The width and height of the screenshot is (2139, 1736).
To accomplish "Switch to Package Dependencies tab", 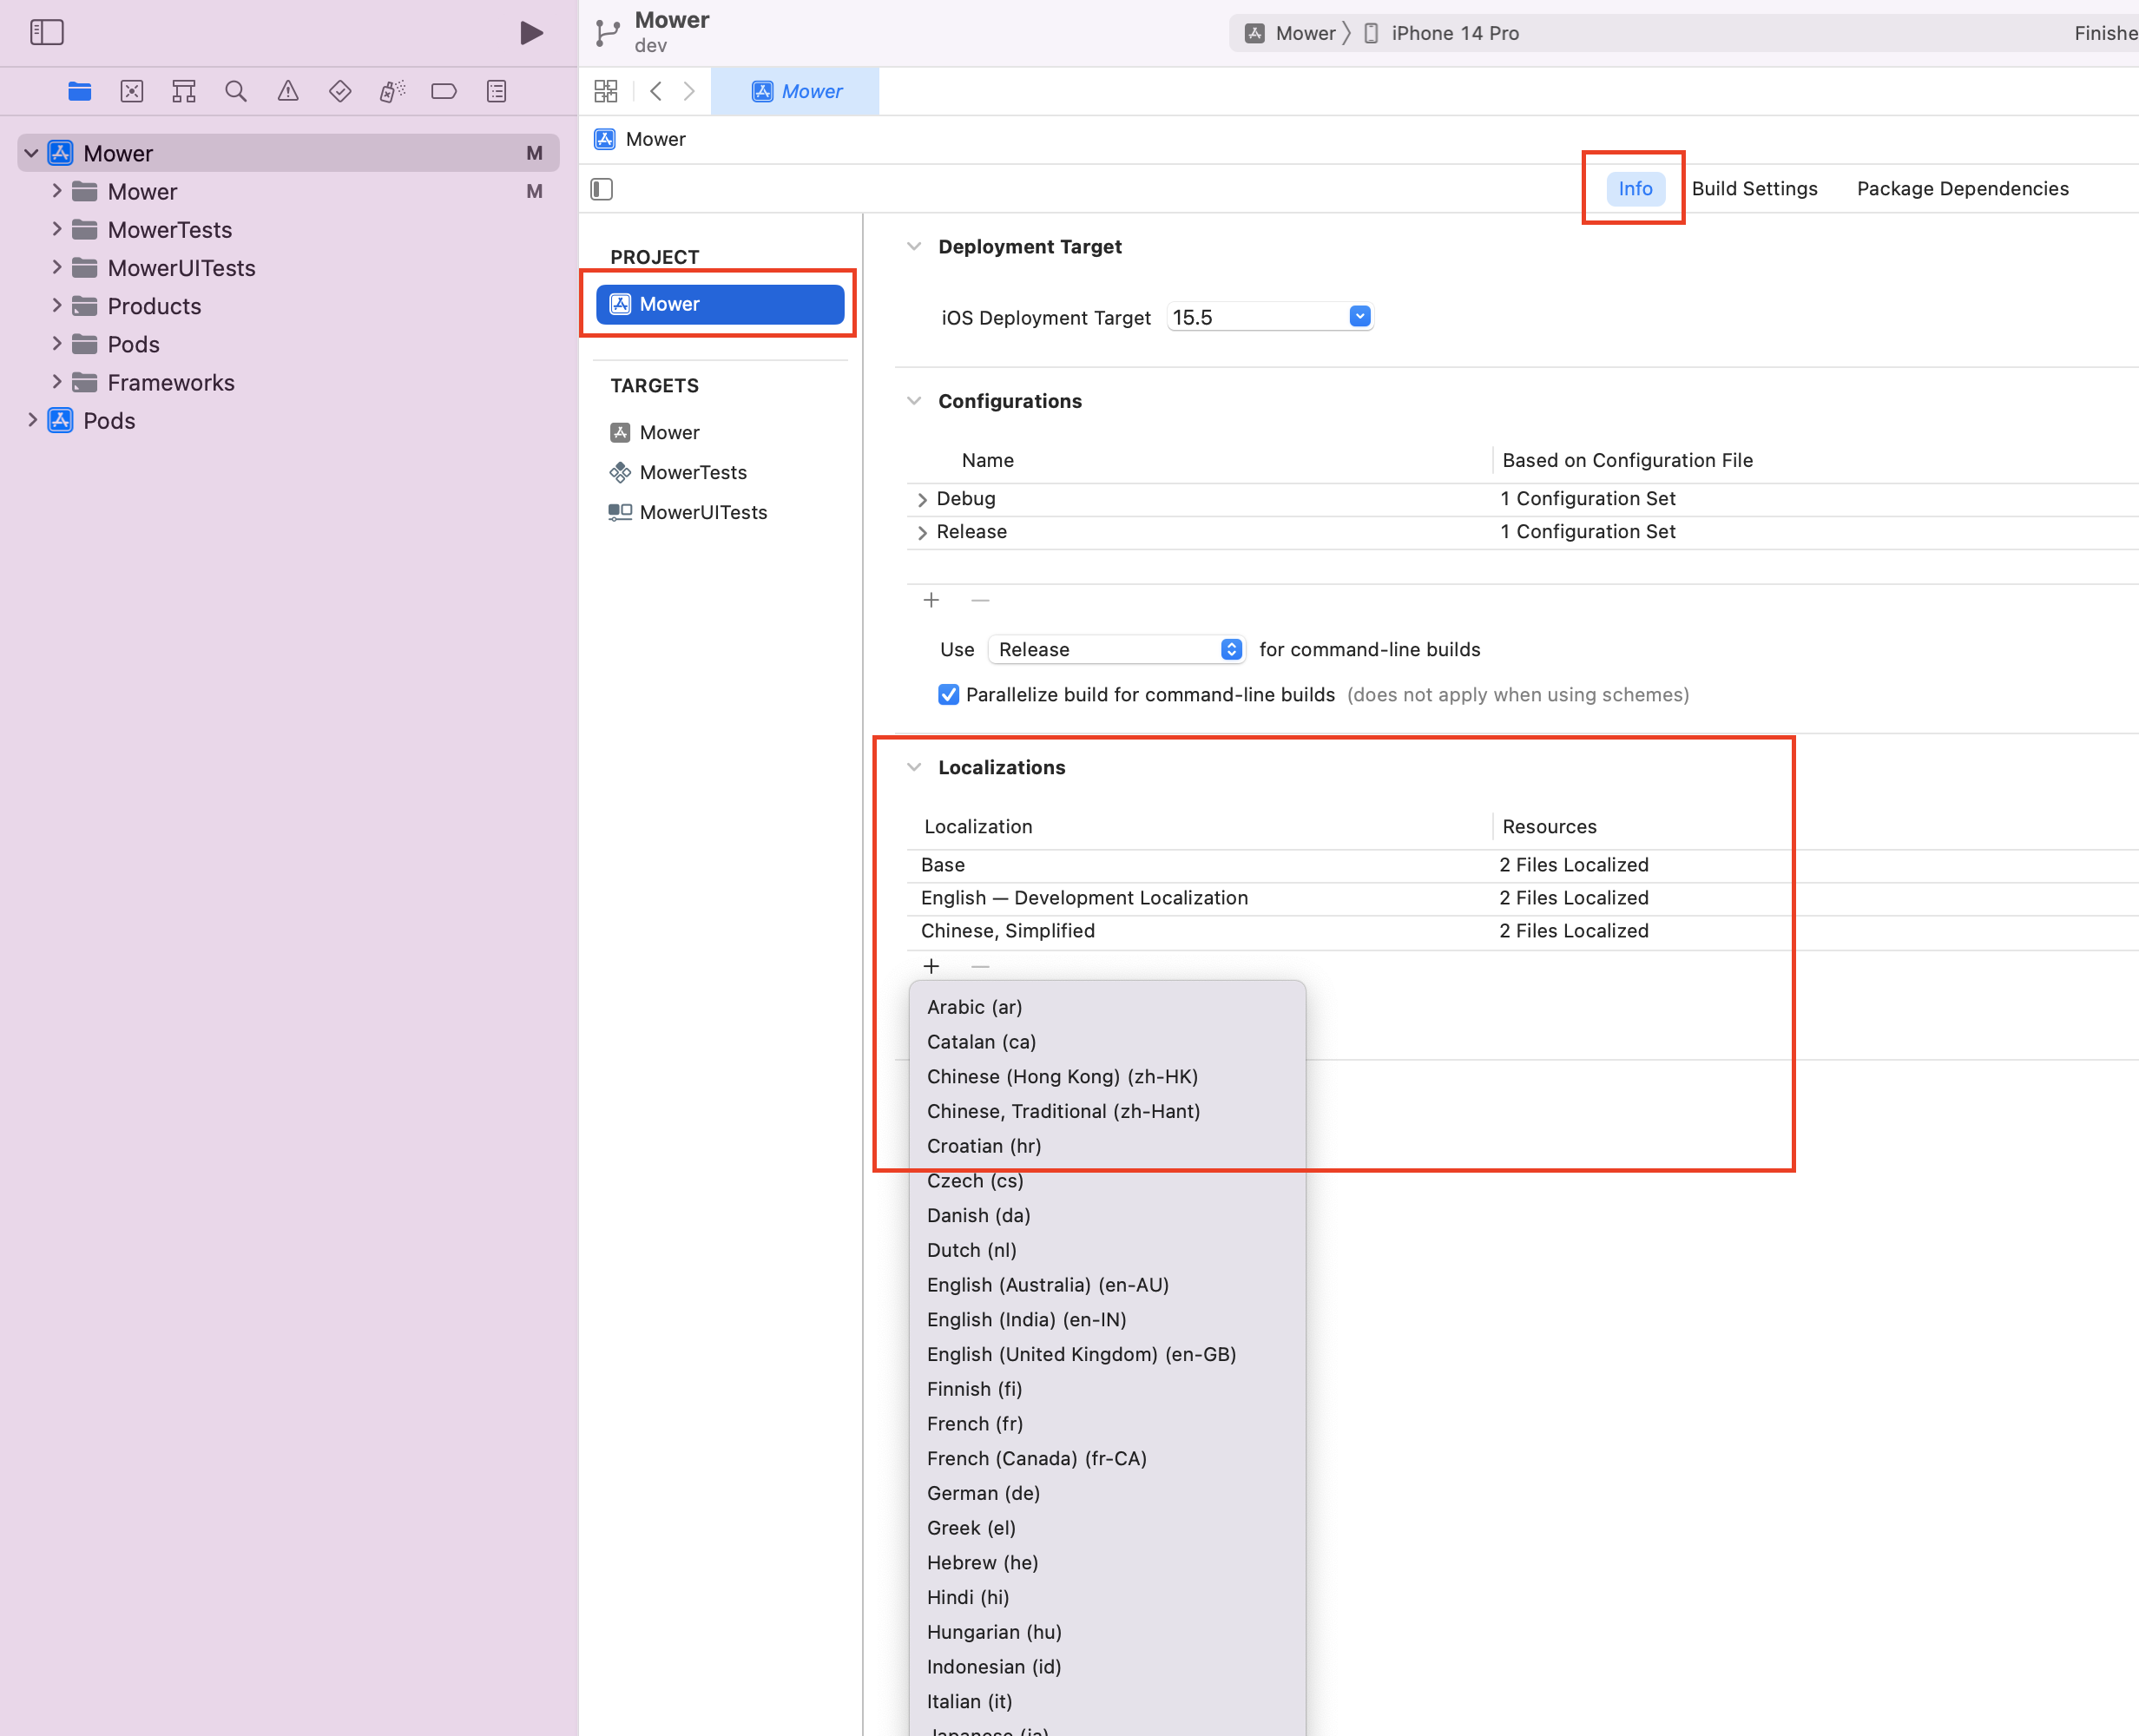I will pos(1962,189).
